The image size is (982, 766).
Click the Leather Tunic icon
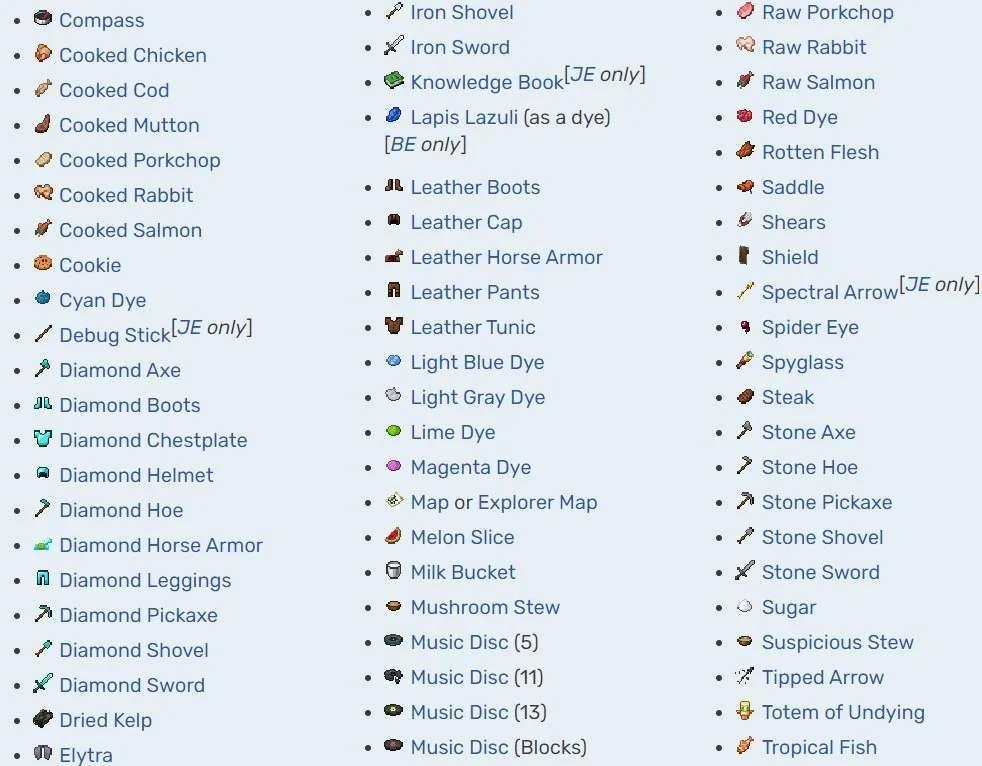click(394, 326)
